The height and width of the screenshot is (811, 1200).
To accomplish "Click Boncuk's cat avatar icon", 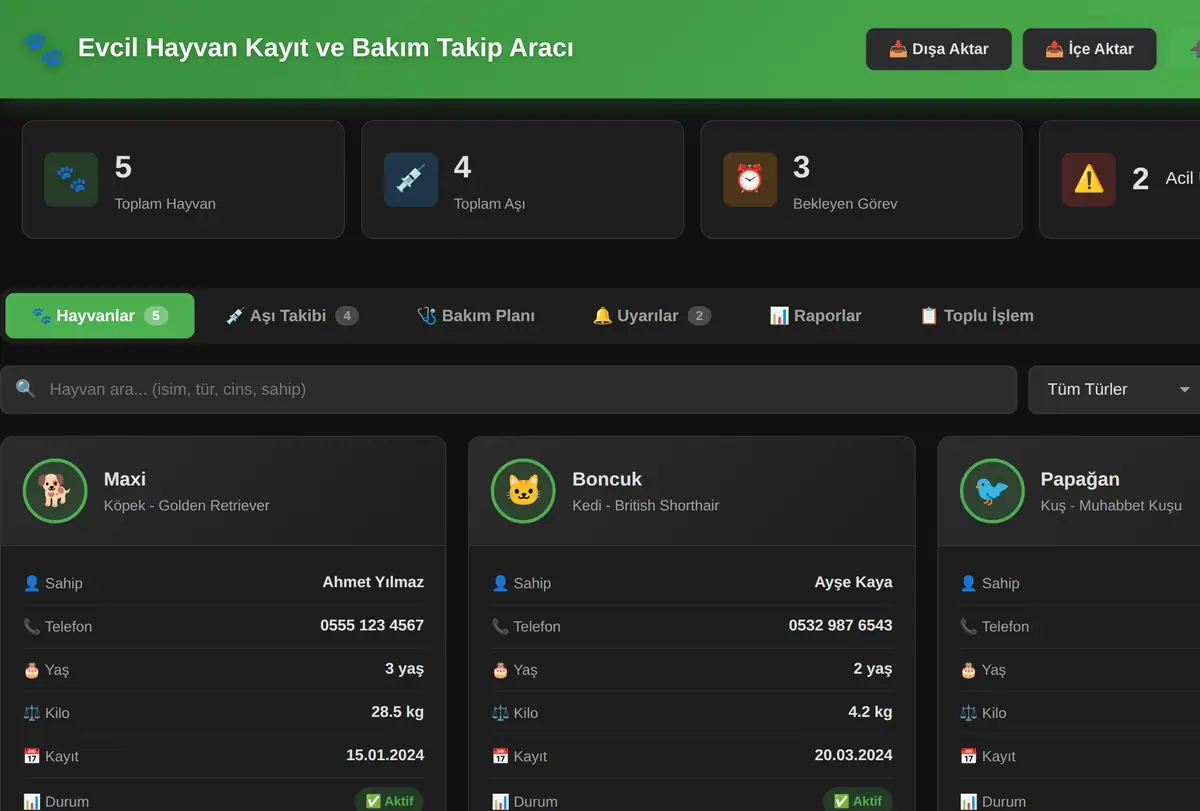I will click(x=523, y=490).
